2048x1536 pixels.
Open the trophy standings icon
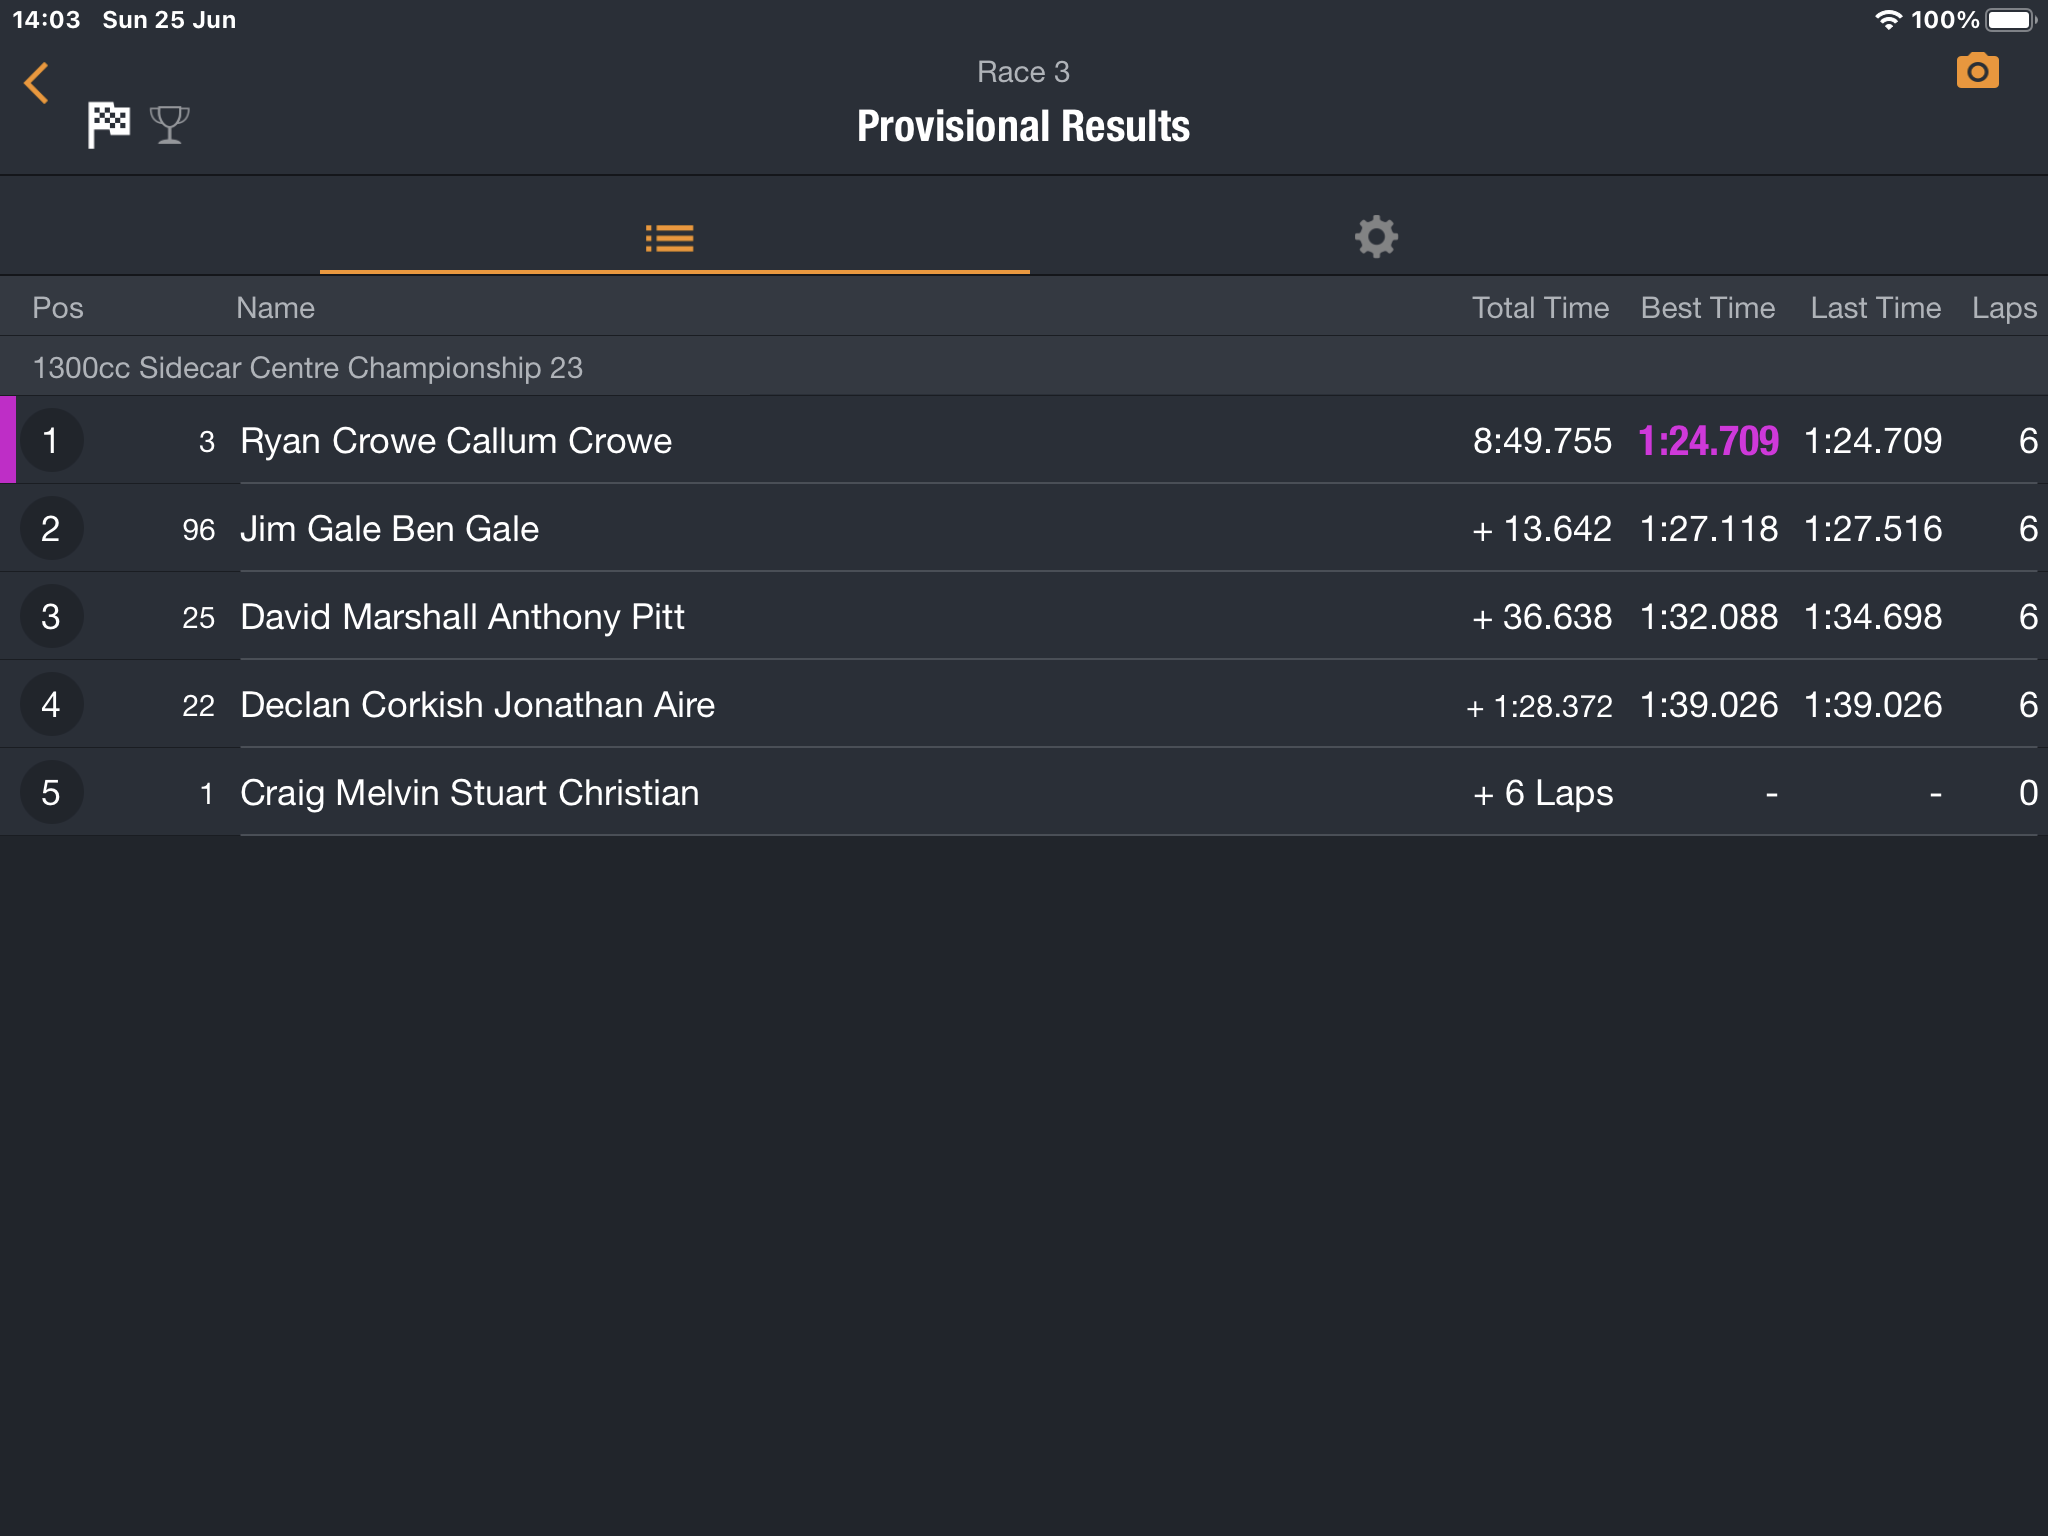click(x=169, y=125)
